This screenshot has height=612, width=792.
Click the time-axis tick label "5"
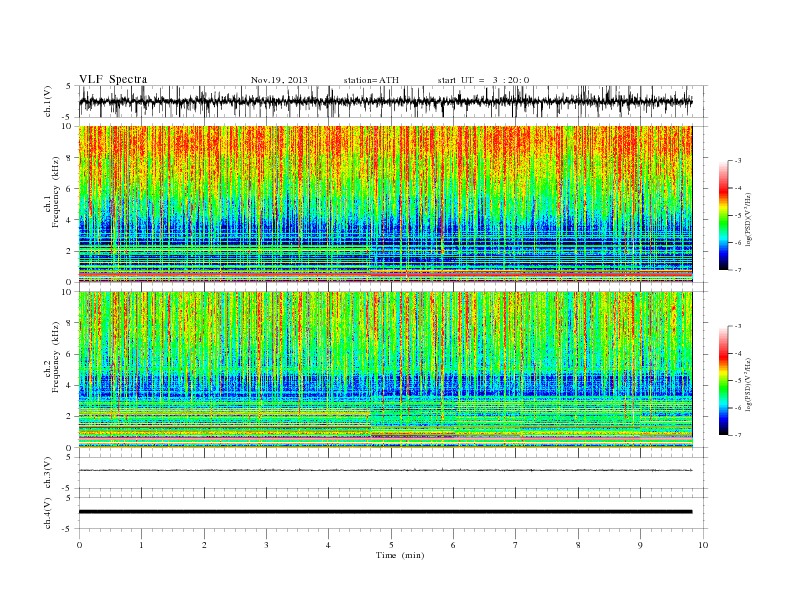(x=391, y=545)
